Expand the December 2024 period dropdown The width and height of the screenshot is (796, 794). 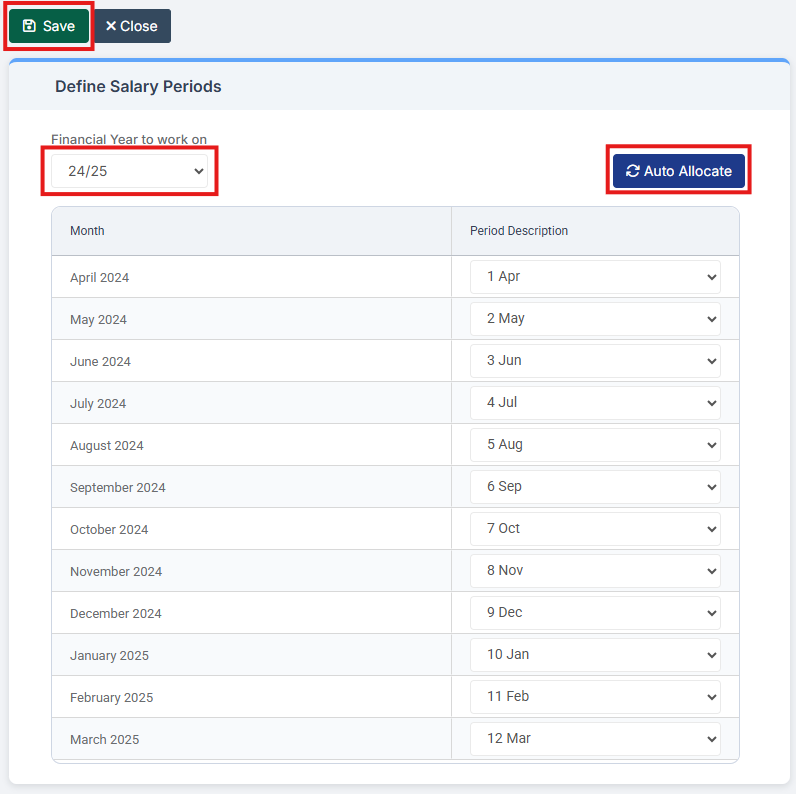[595, 613]
